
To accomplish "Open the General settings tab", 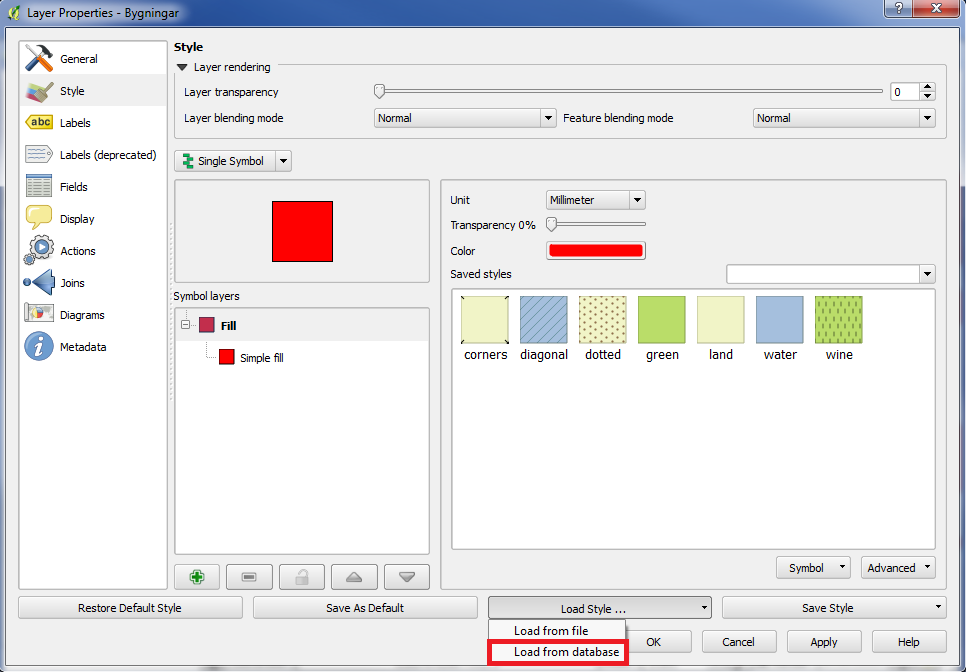I will point(93,59).
